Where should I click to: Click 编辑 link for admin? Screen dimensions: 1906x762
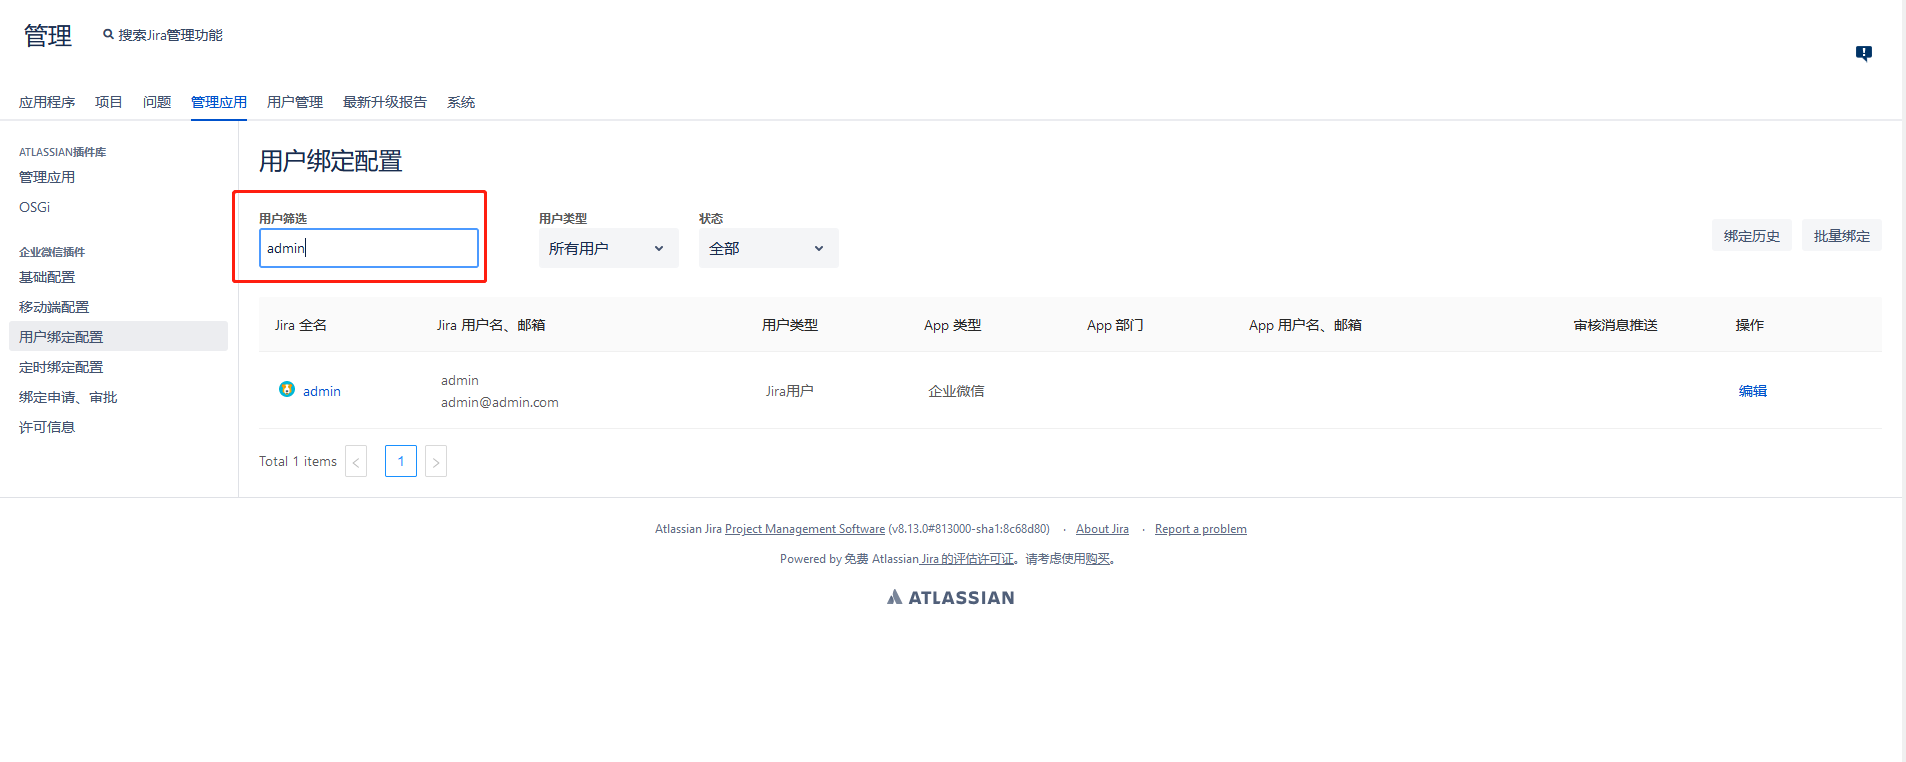[x=1752, y=391]
